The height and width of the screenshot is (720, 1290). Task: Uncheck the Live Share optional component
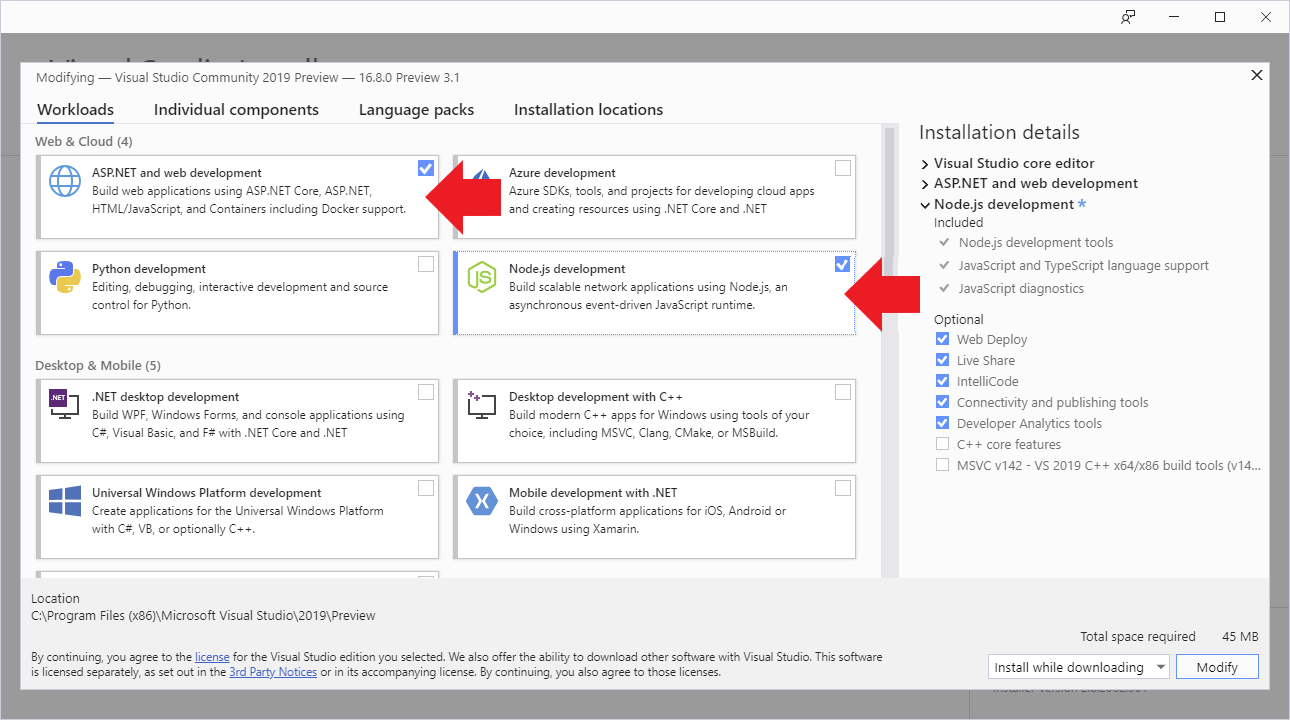[942, 361]
